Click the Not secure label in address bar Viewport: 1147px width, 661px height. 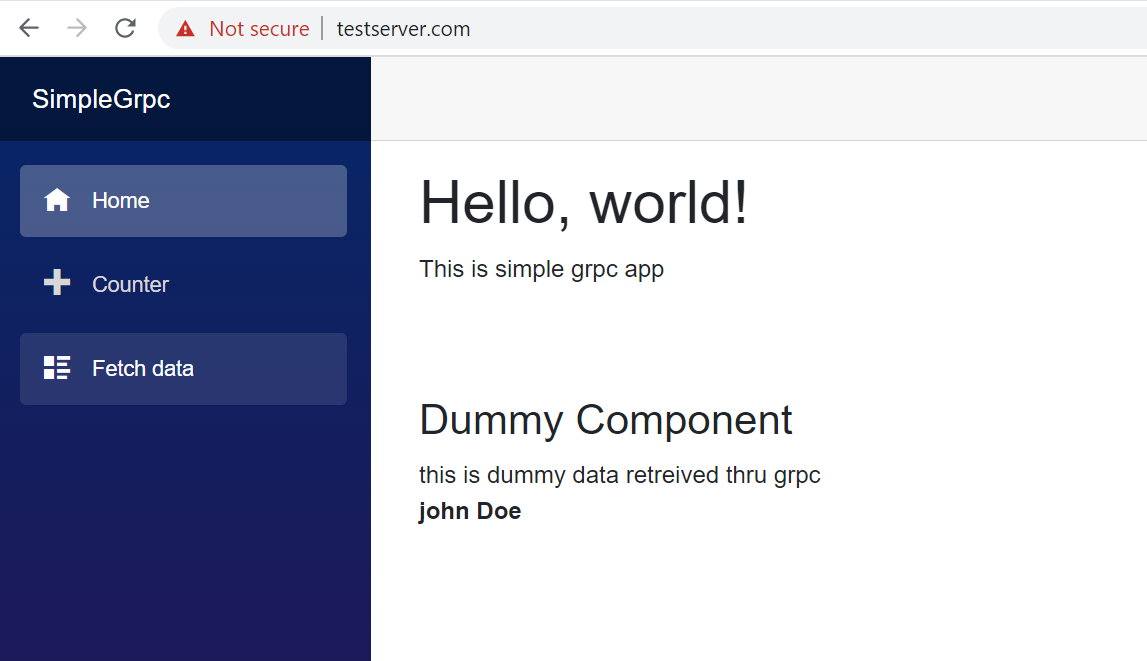[259, 28]
